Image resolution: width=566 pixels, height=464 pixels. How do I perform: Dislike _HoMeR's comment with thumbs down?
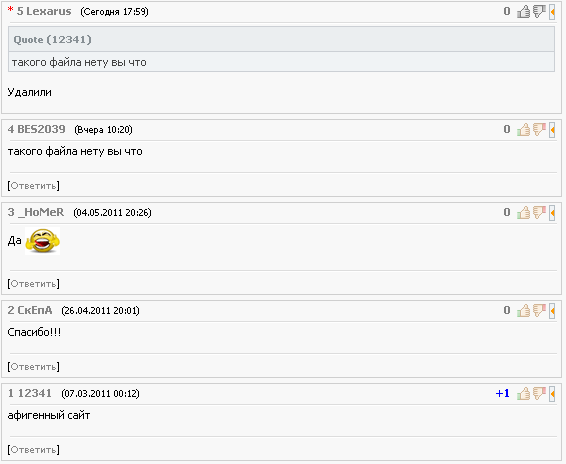tap(539, 212)
